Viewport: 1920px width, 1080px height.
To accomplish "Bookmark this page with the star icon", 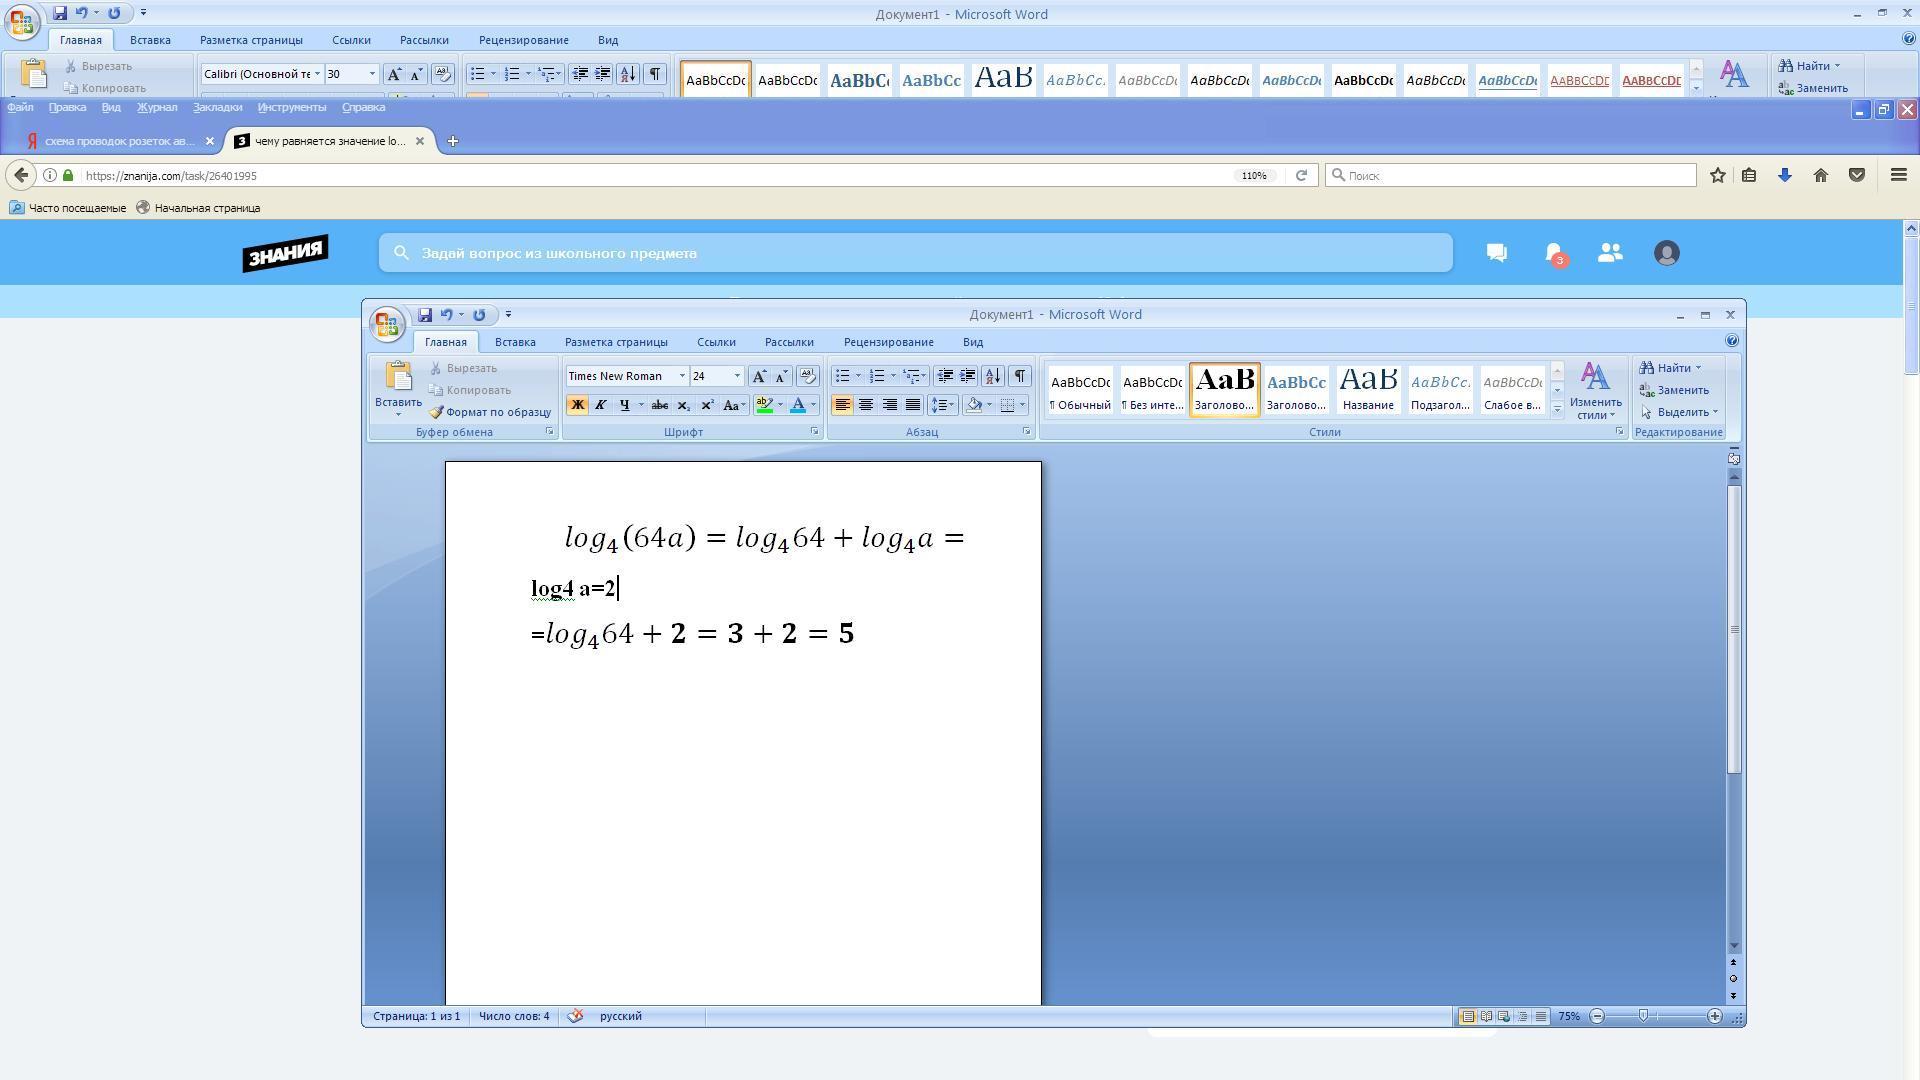I will [x=1718, y=176].
